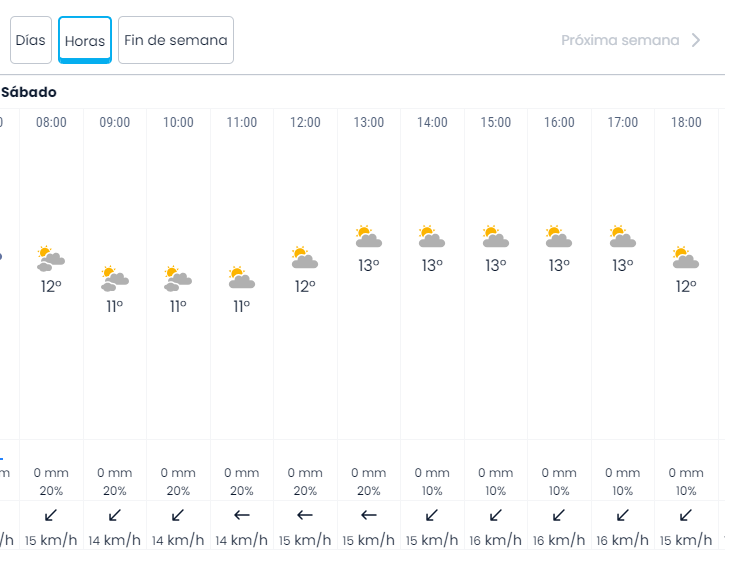Click the 15:00 sun and cloud icon
The width and height of the screenshot is (730, 565).
click(496, 237)
